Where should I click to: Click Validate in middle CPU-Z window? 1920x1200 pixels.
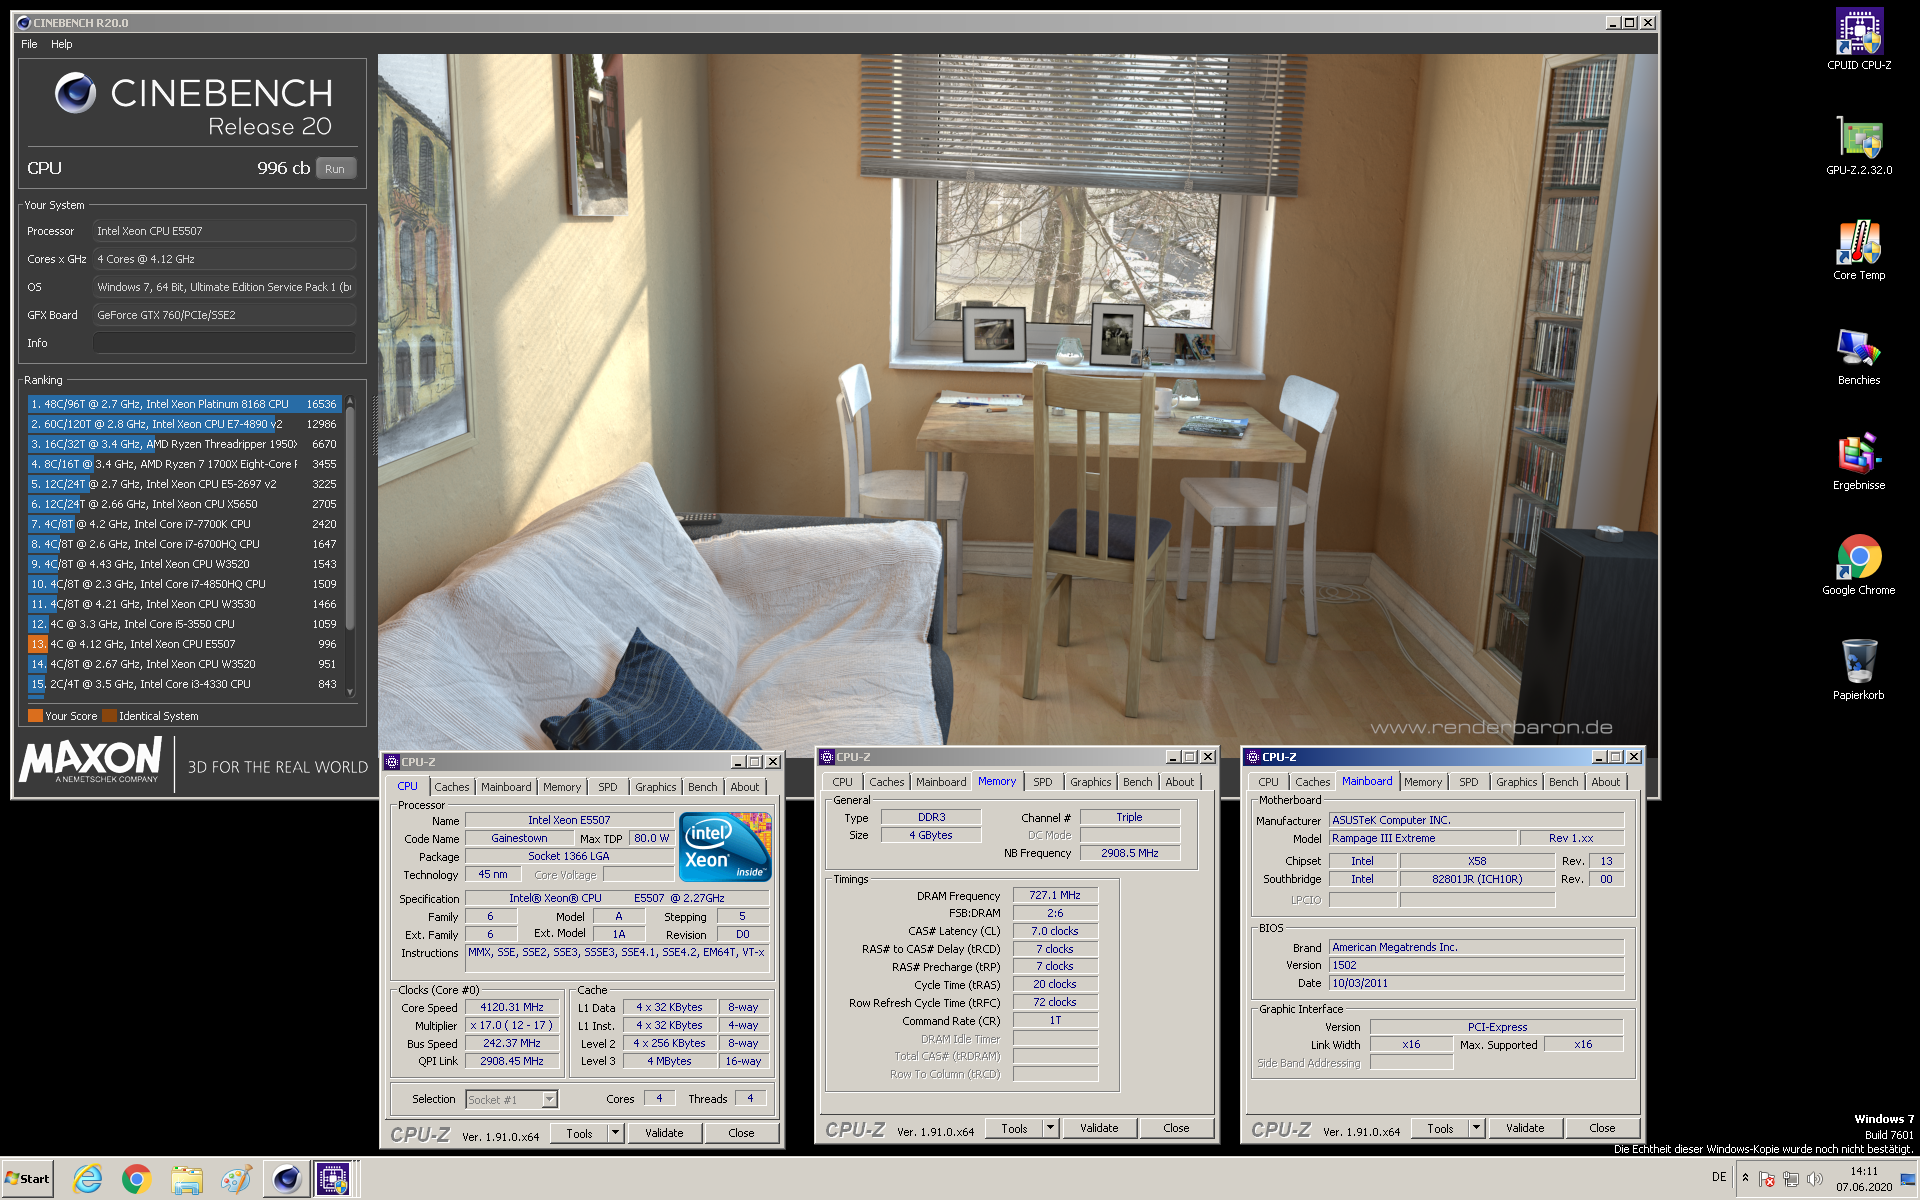pos(1099,1128)
